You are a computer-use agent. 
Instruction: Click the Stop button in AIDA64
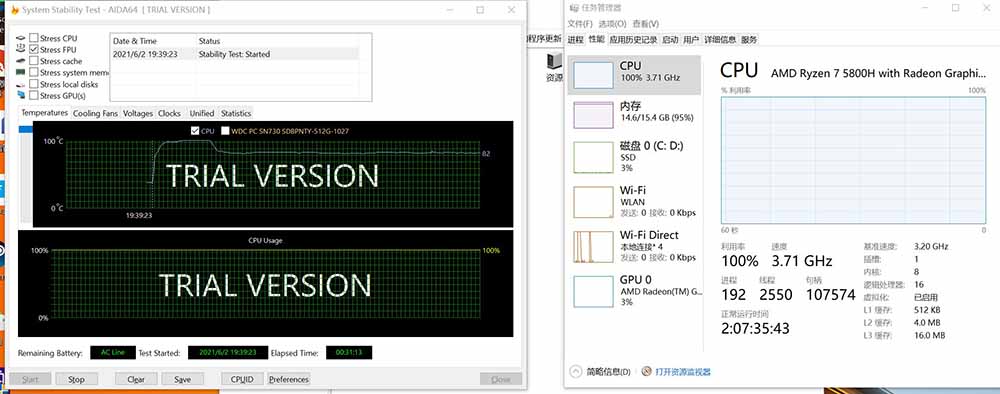coord(76,379)
